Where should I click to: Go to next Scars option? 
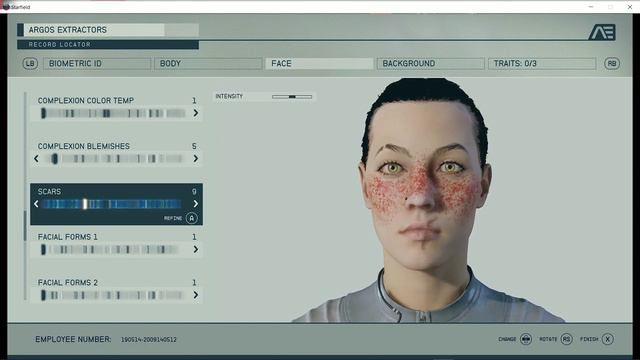pyautogui.click(x=196, y=204)
